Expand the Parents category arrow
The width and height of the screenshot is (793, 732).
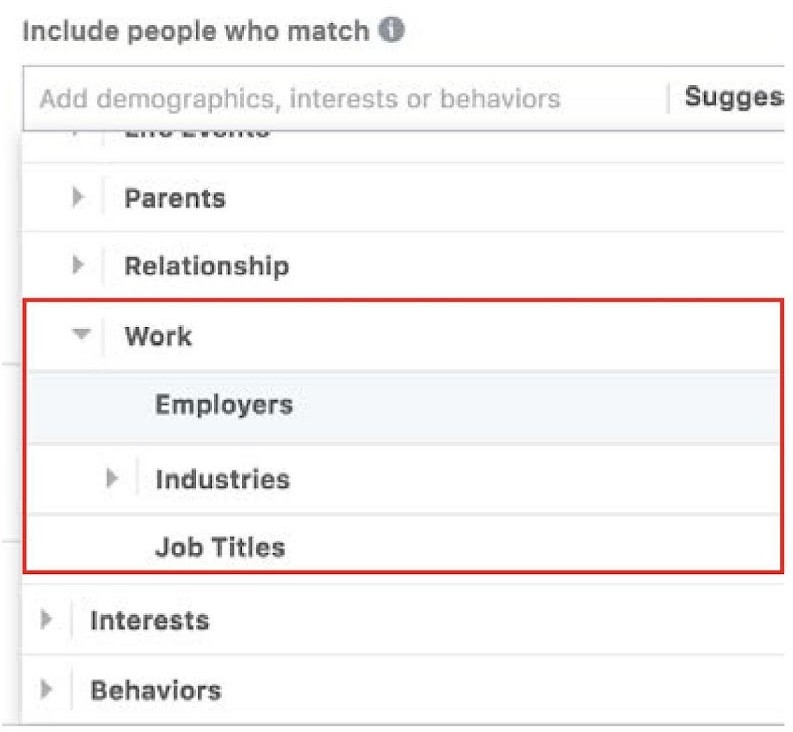(x=79, y=198)
